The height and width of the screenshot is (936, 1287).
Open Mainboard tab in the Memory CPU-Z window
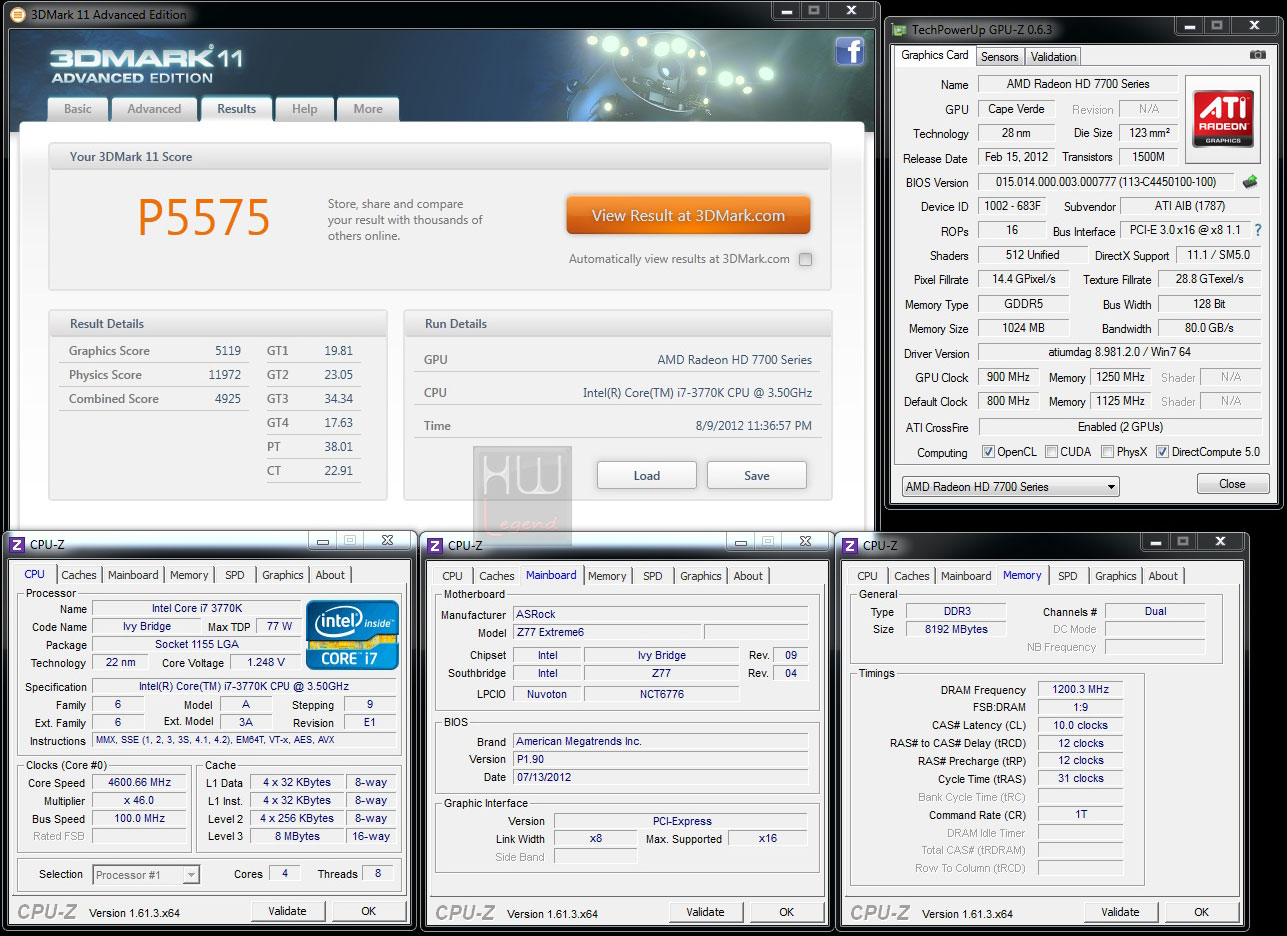(966, 576)
